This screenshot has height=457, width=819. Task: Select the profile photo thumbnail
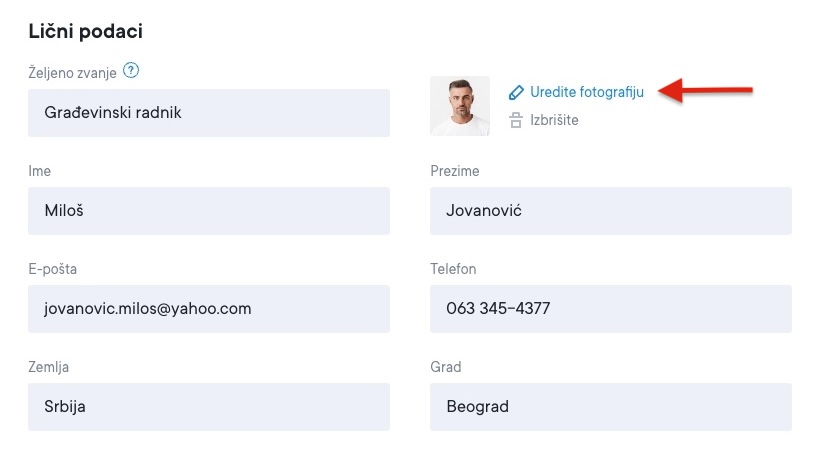[460, 106]
